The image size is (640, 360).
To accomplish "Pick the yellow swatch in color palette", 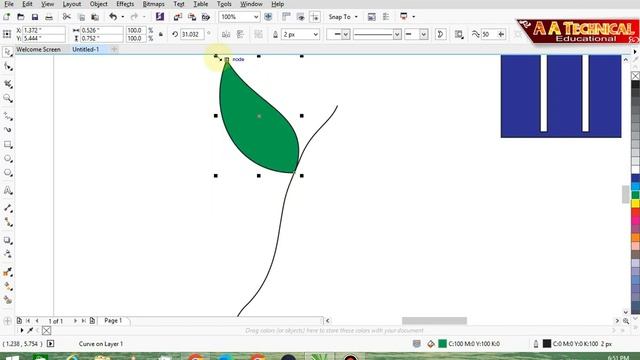I will coord(636,203).
